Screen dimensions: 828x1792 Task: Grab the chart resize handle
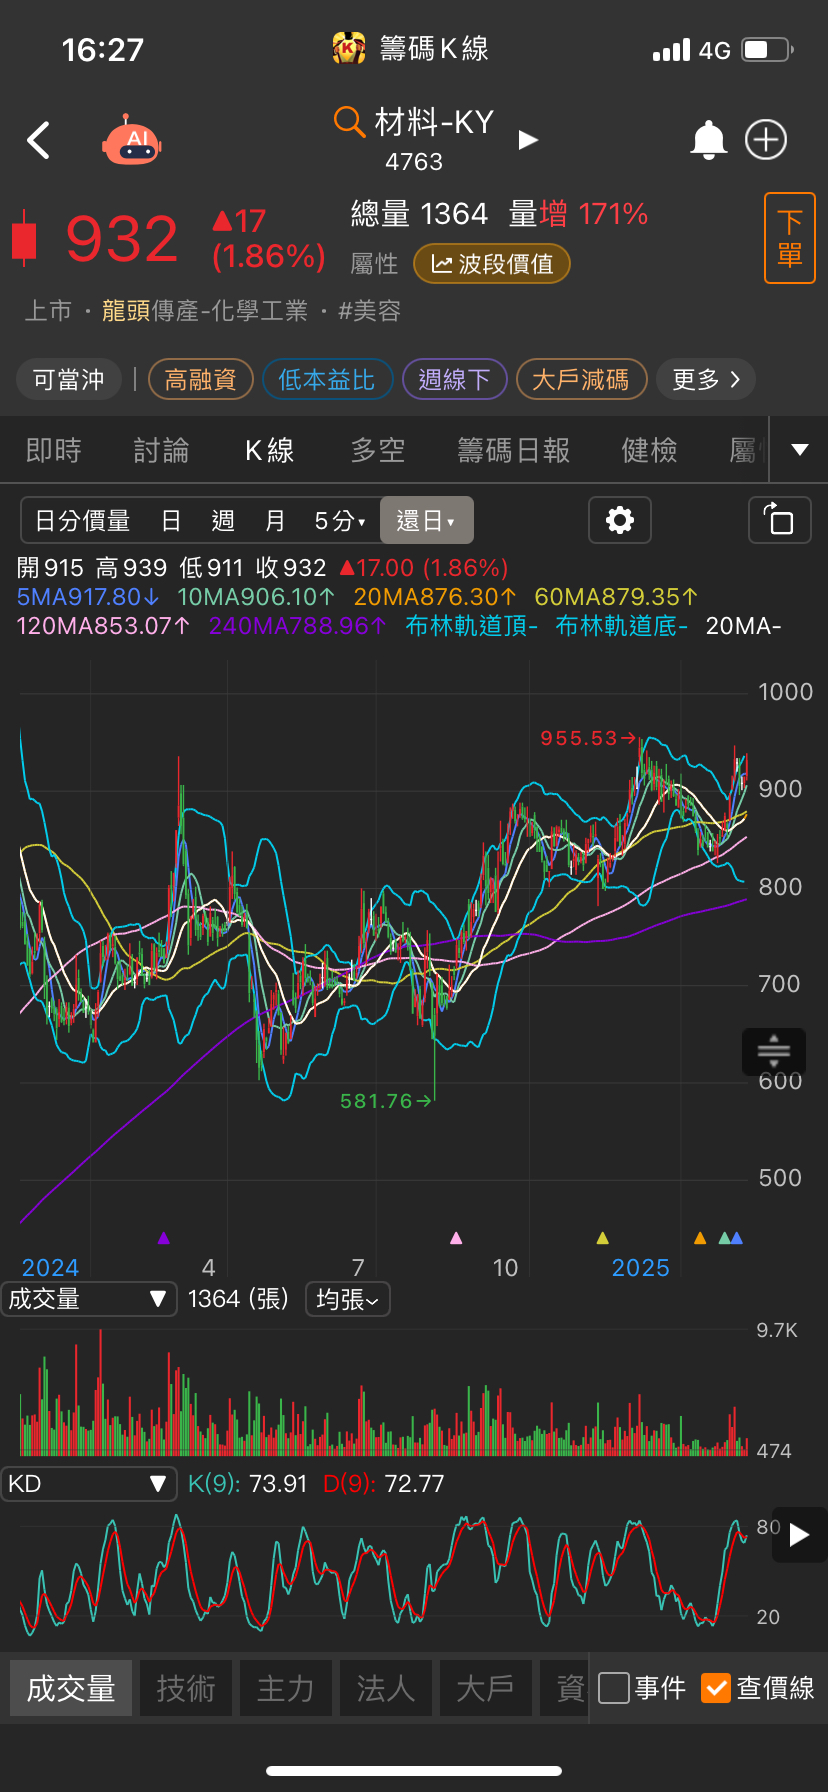[773, 1051]
